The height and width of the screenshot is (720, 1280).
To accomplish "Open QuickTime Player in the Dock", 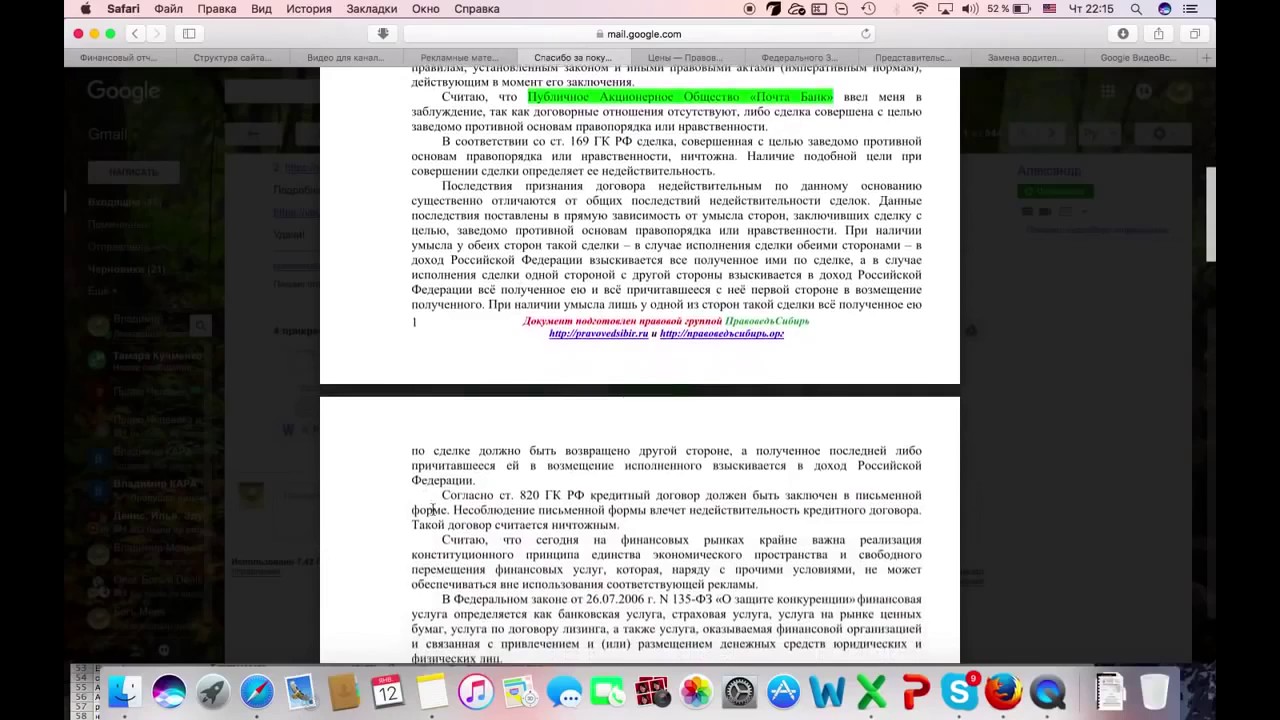I will pyautogui.click(x=1048, y=692).
